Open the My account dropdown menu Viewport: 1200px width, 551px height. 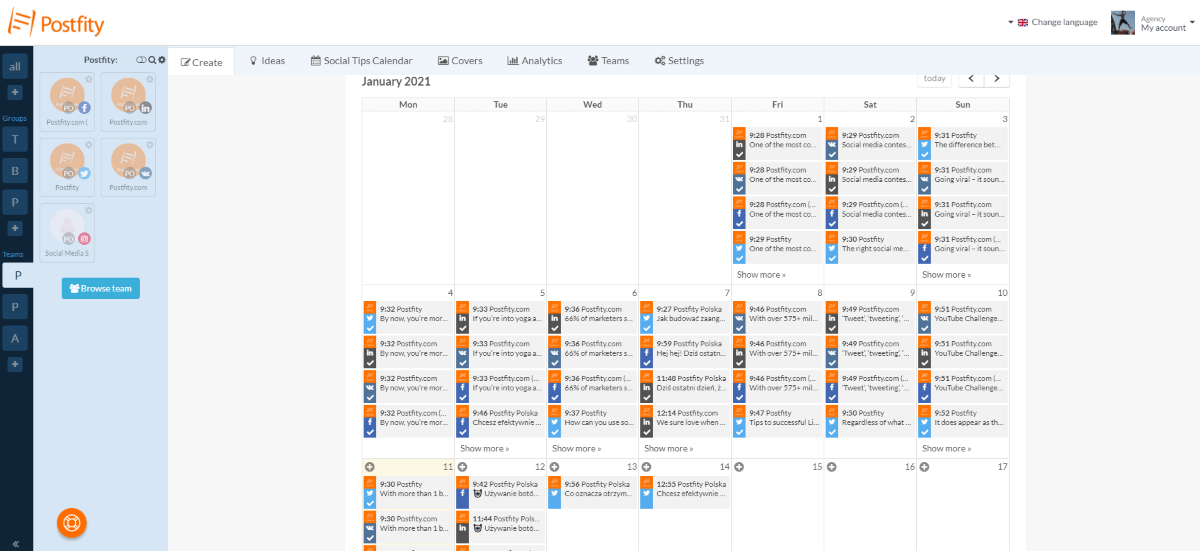click(1167, 23)
